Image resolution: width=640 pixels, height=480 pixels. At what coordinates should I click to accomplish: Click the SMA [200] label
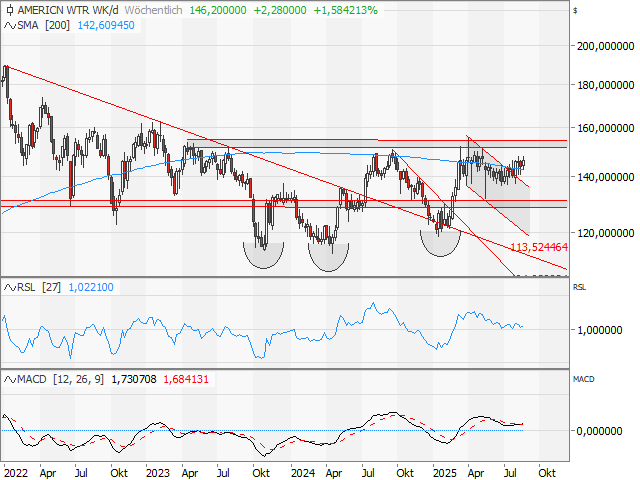pyautogui.click(x=44, y=25)
